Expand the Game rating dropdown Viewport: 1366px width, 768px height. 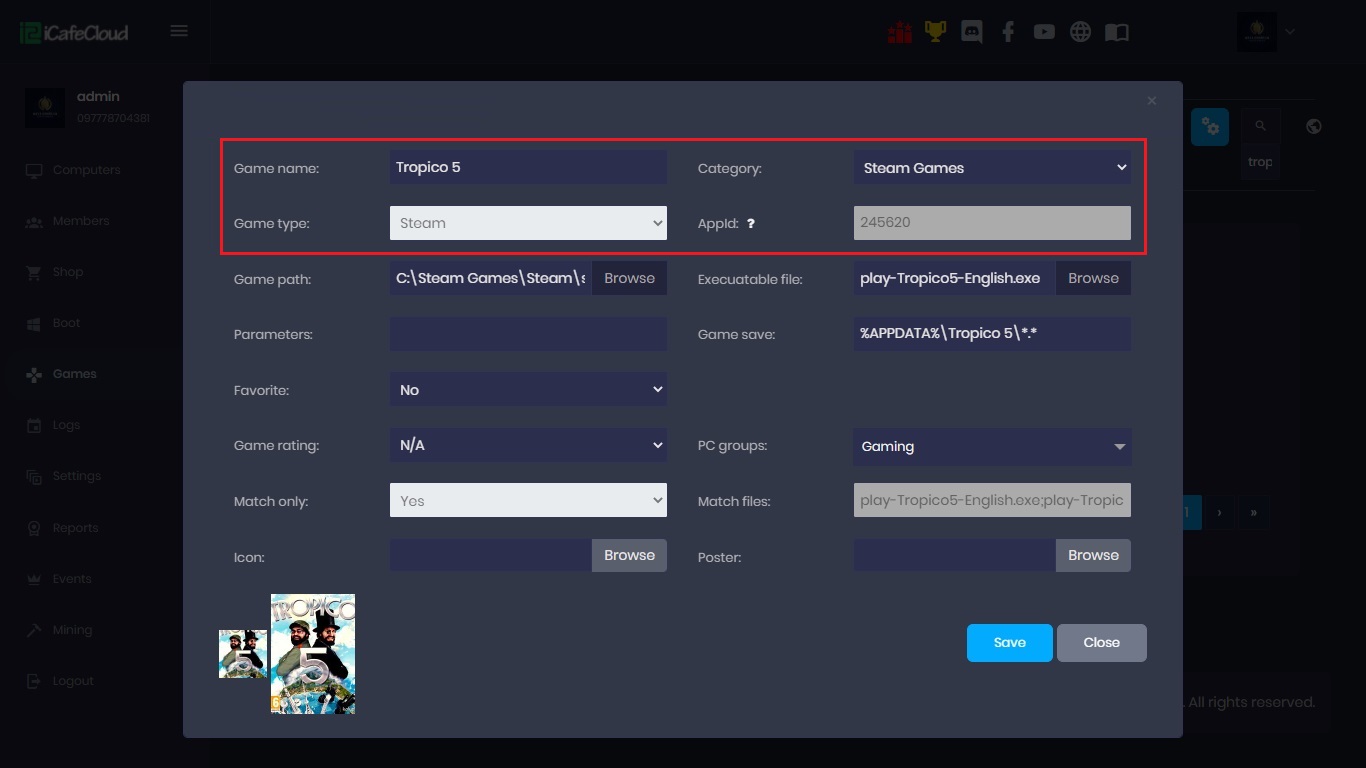[x=528, y=445]
